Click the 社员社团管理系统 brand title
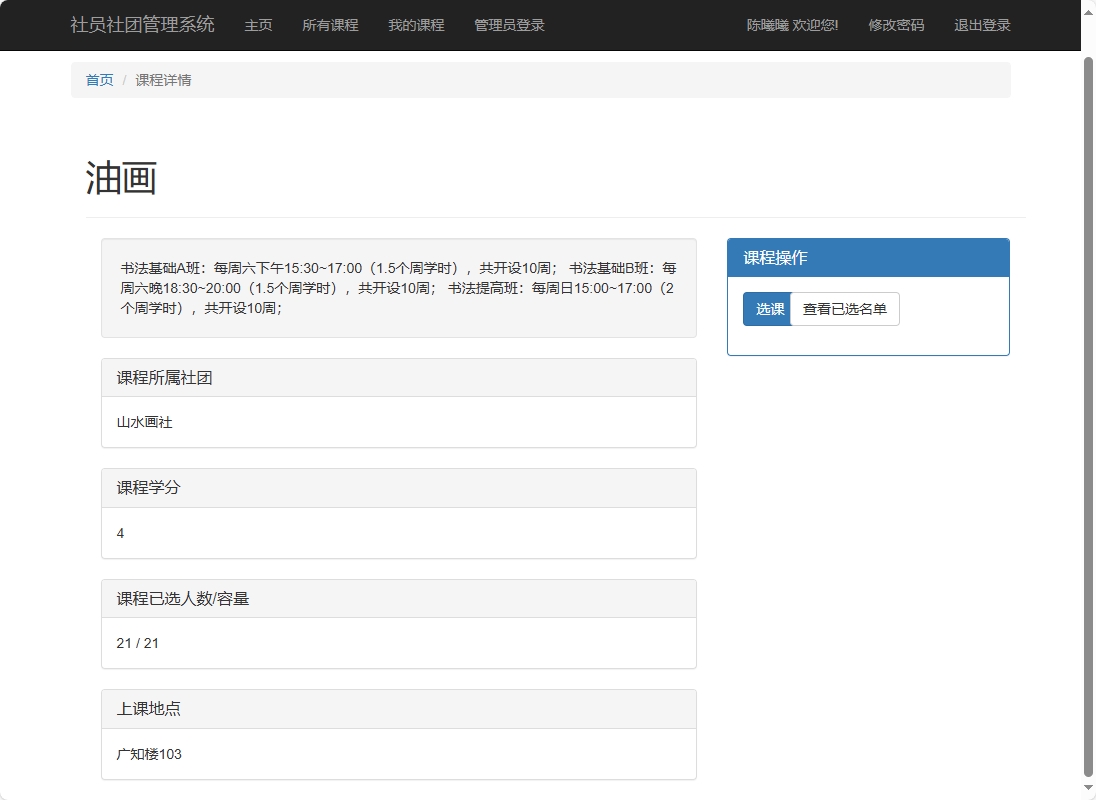Screen dimensions: 1096x800 coord(141,25)
